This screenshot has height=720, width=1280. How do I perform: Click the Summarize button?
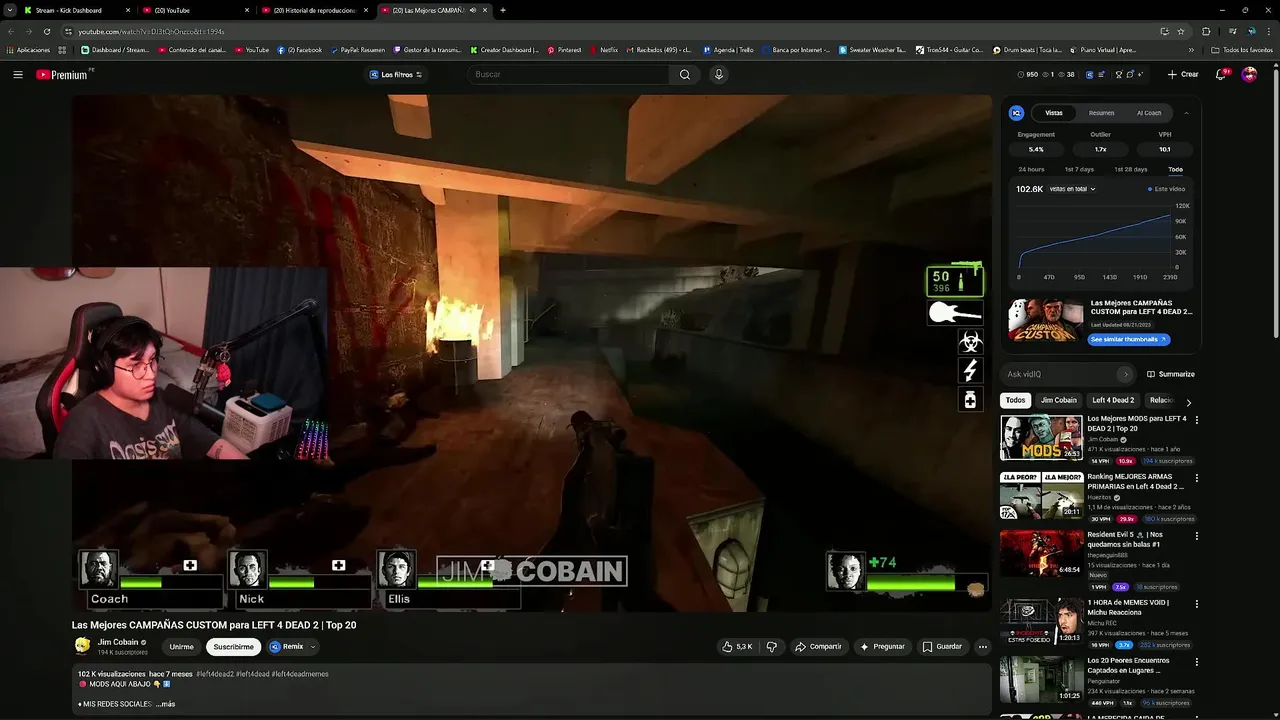1170,374
